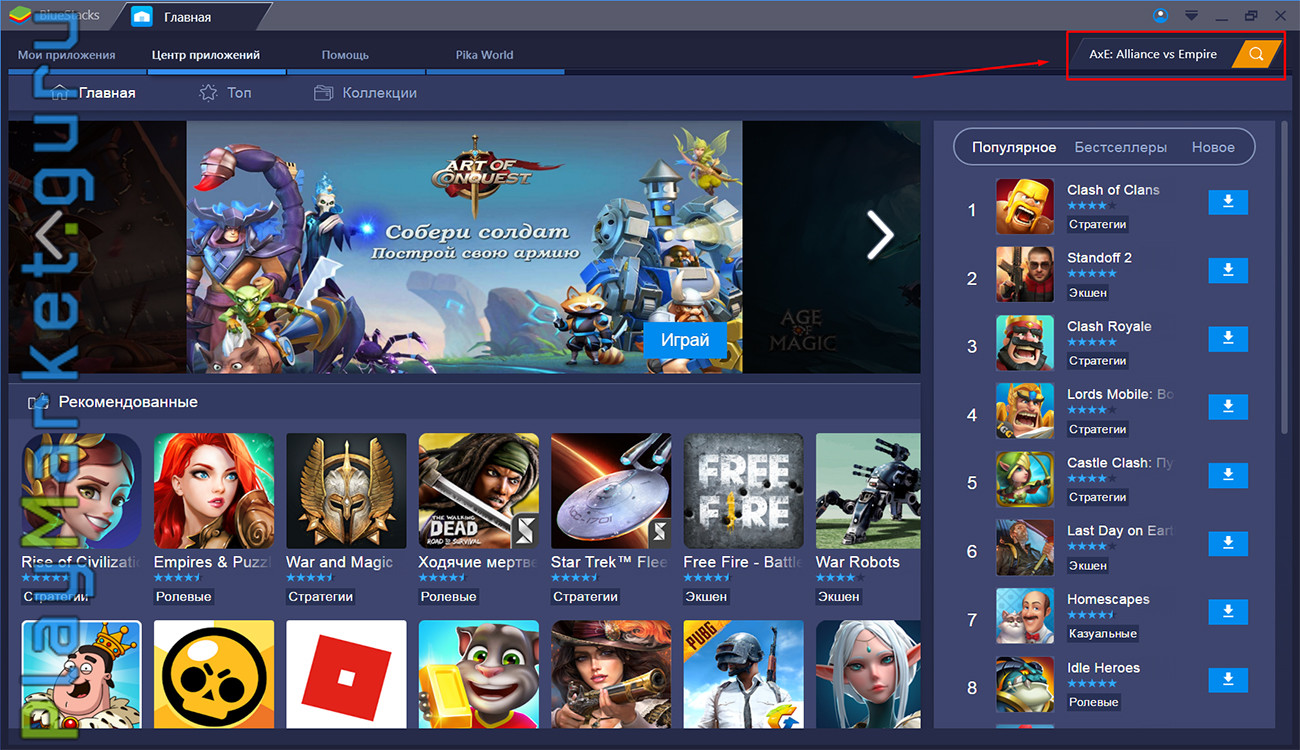Open War and Magic recommended game icon

coord(346,492)
